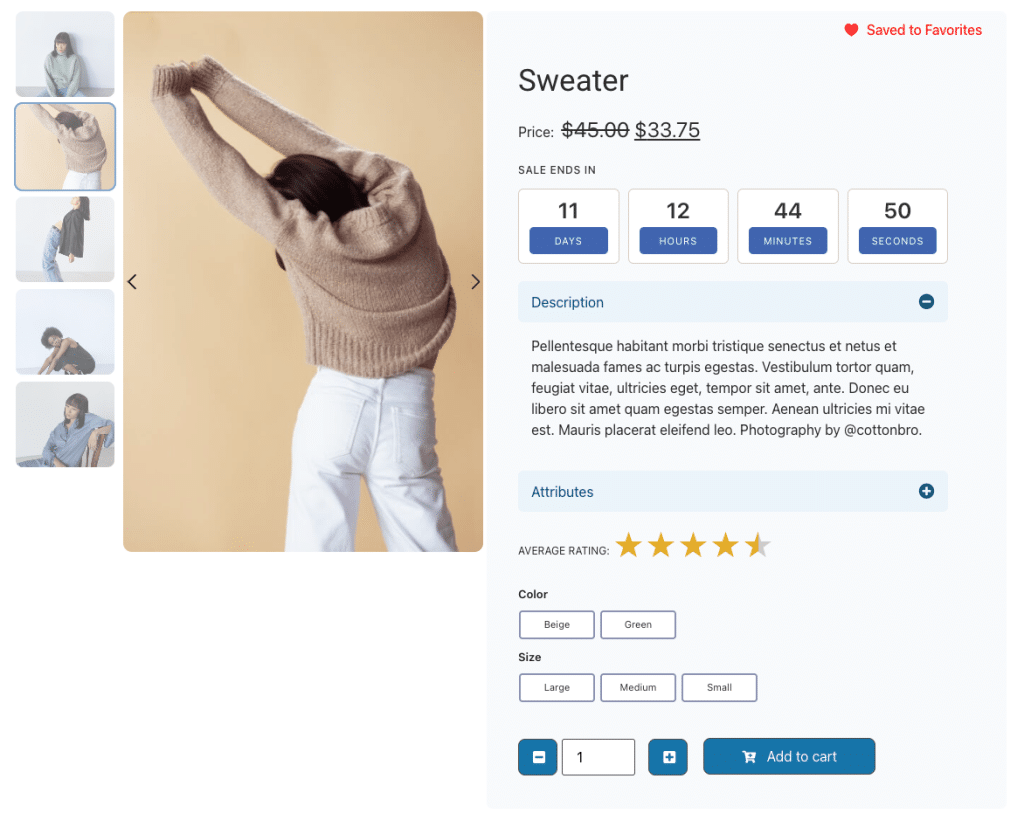
Task: Open the Attributes accordion header
Action: tap(733, 491)
